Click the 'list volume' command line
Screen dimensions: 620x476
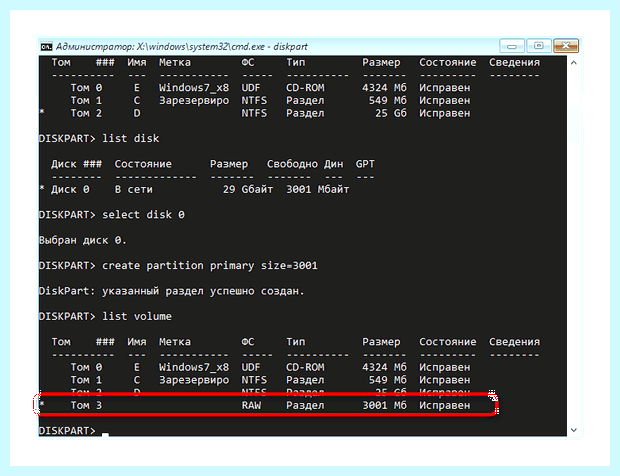click(105, 316)
